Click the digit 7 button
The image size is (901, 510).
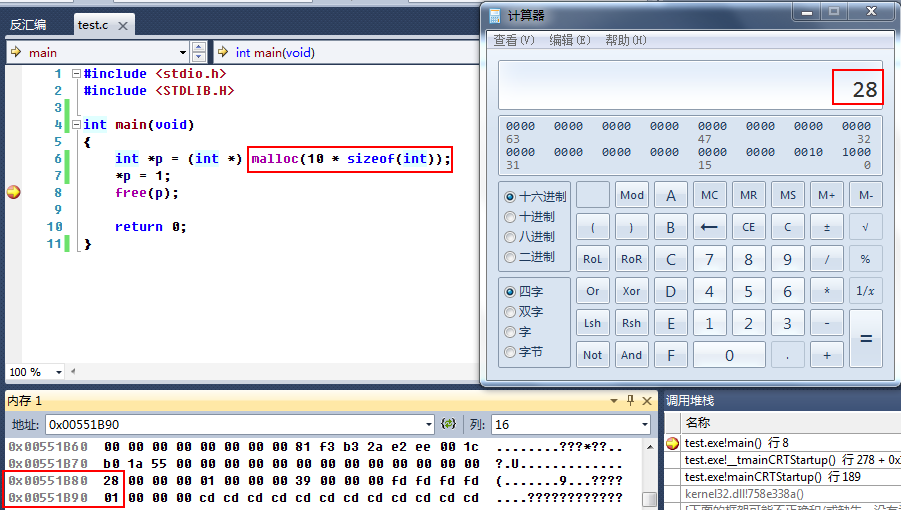pos(709,259)
